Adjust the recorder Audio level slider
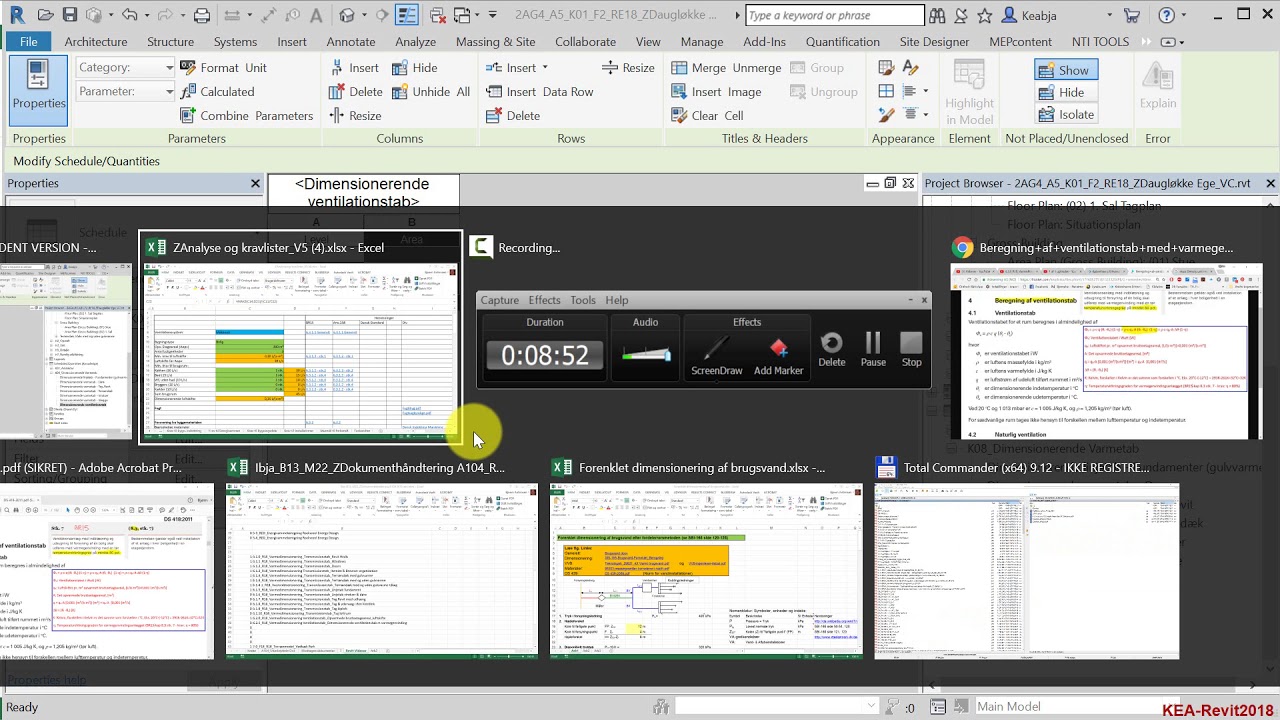Viewport: 1280px width, 720px height. (x=646, y=354)
